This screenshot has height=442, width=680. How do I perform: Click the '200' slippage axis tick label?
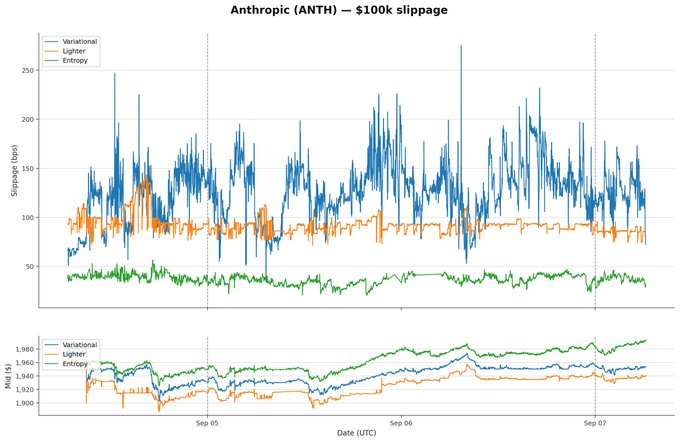tap(28, 119)
